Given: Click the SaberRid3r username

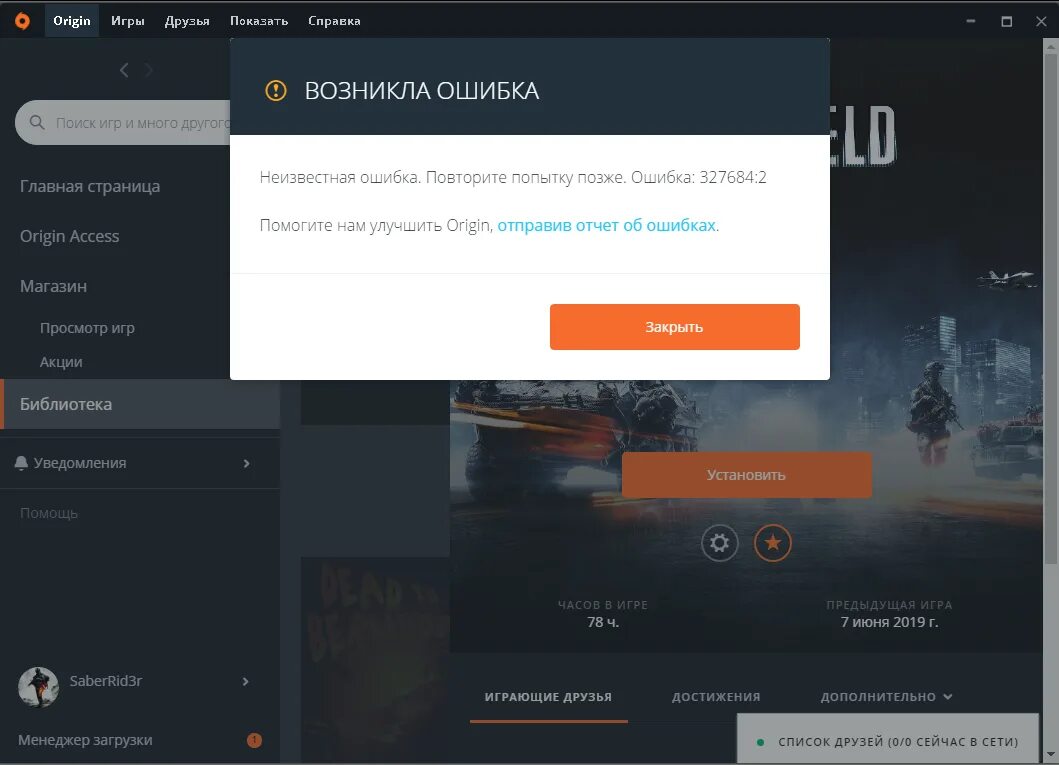Looking at the screenshot, I should point(105,681).
